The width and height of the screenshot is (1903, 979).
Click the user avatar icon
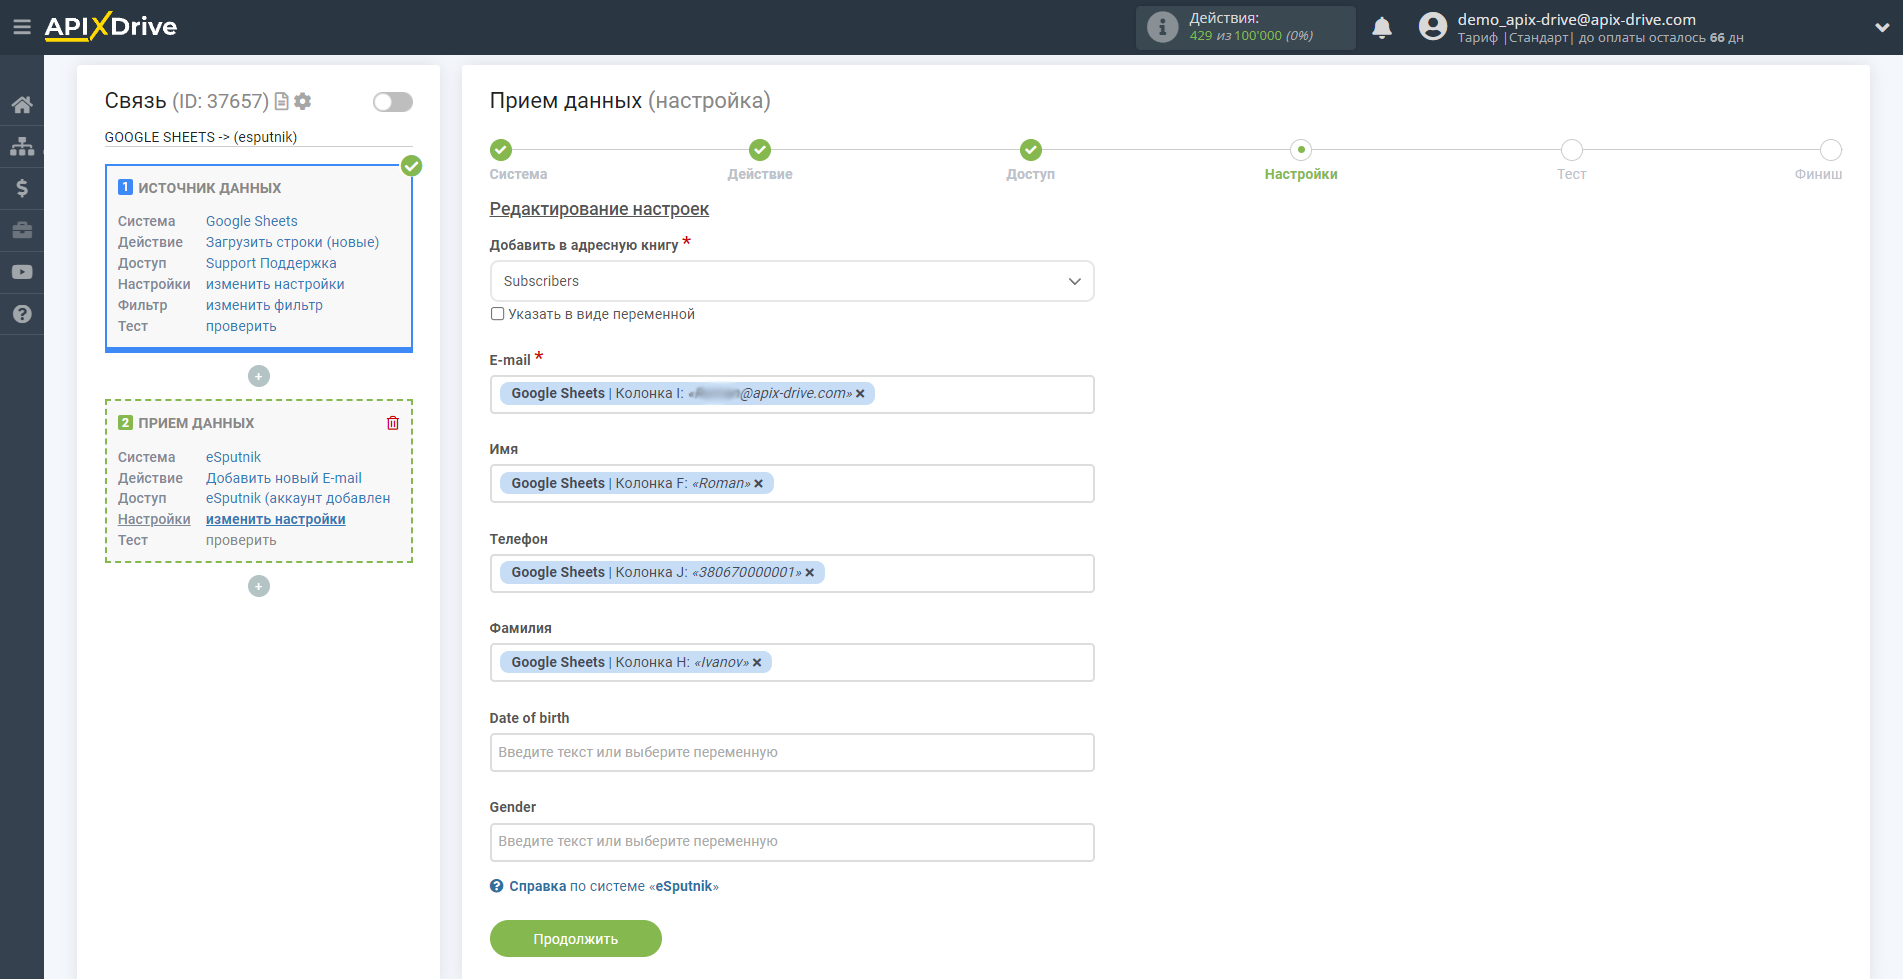pos(1433,27)
